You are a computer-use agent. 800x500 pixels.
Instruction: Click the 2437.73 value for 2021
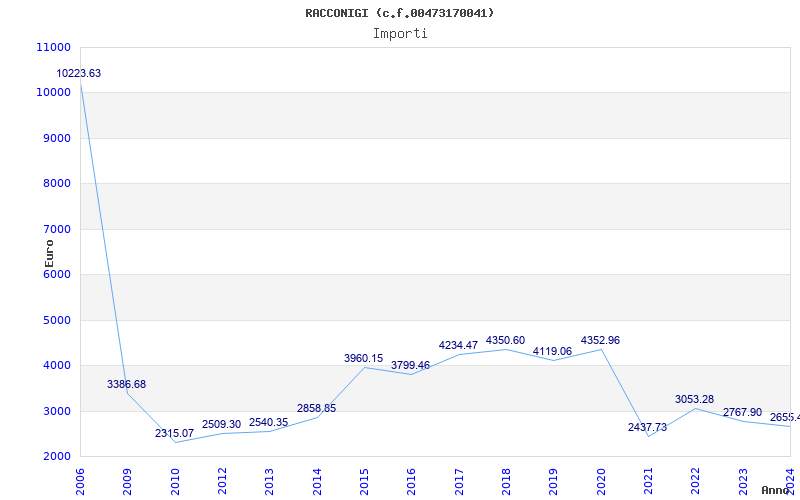pyautogui.click(x=647, y=427)
